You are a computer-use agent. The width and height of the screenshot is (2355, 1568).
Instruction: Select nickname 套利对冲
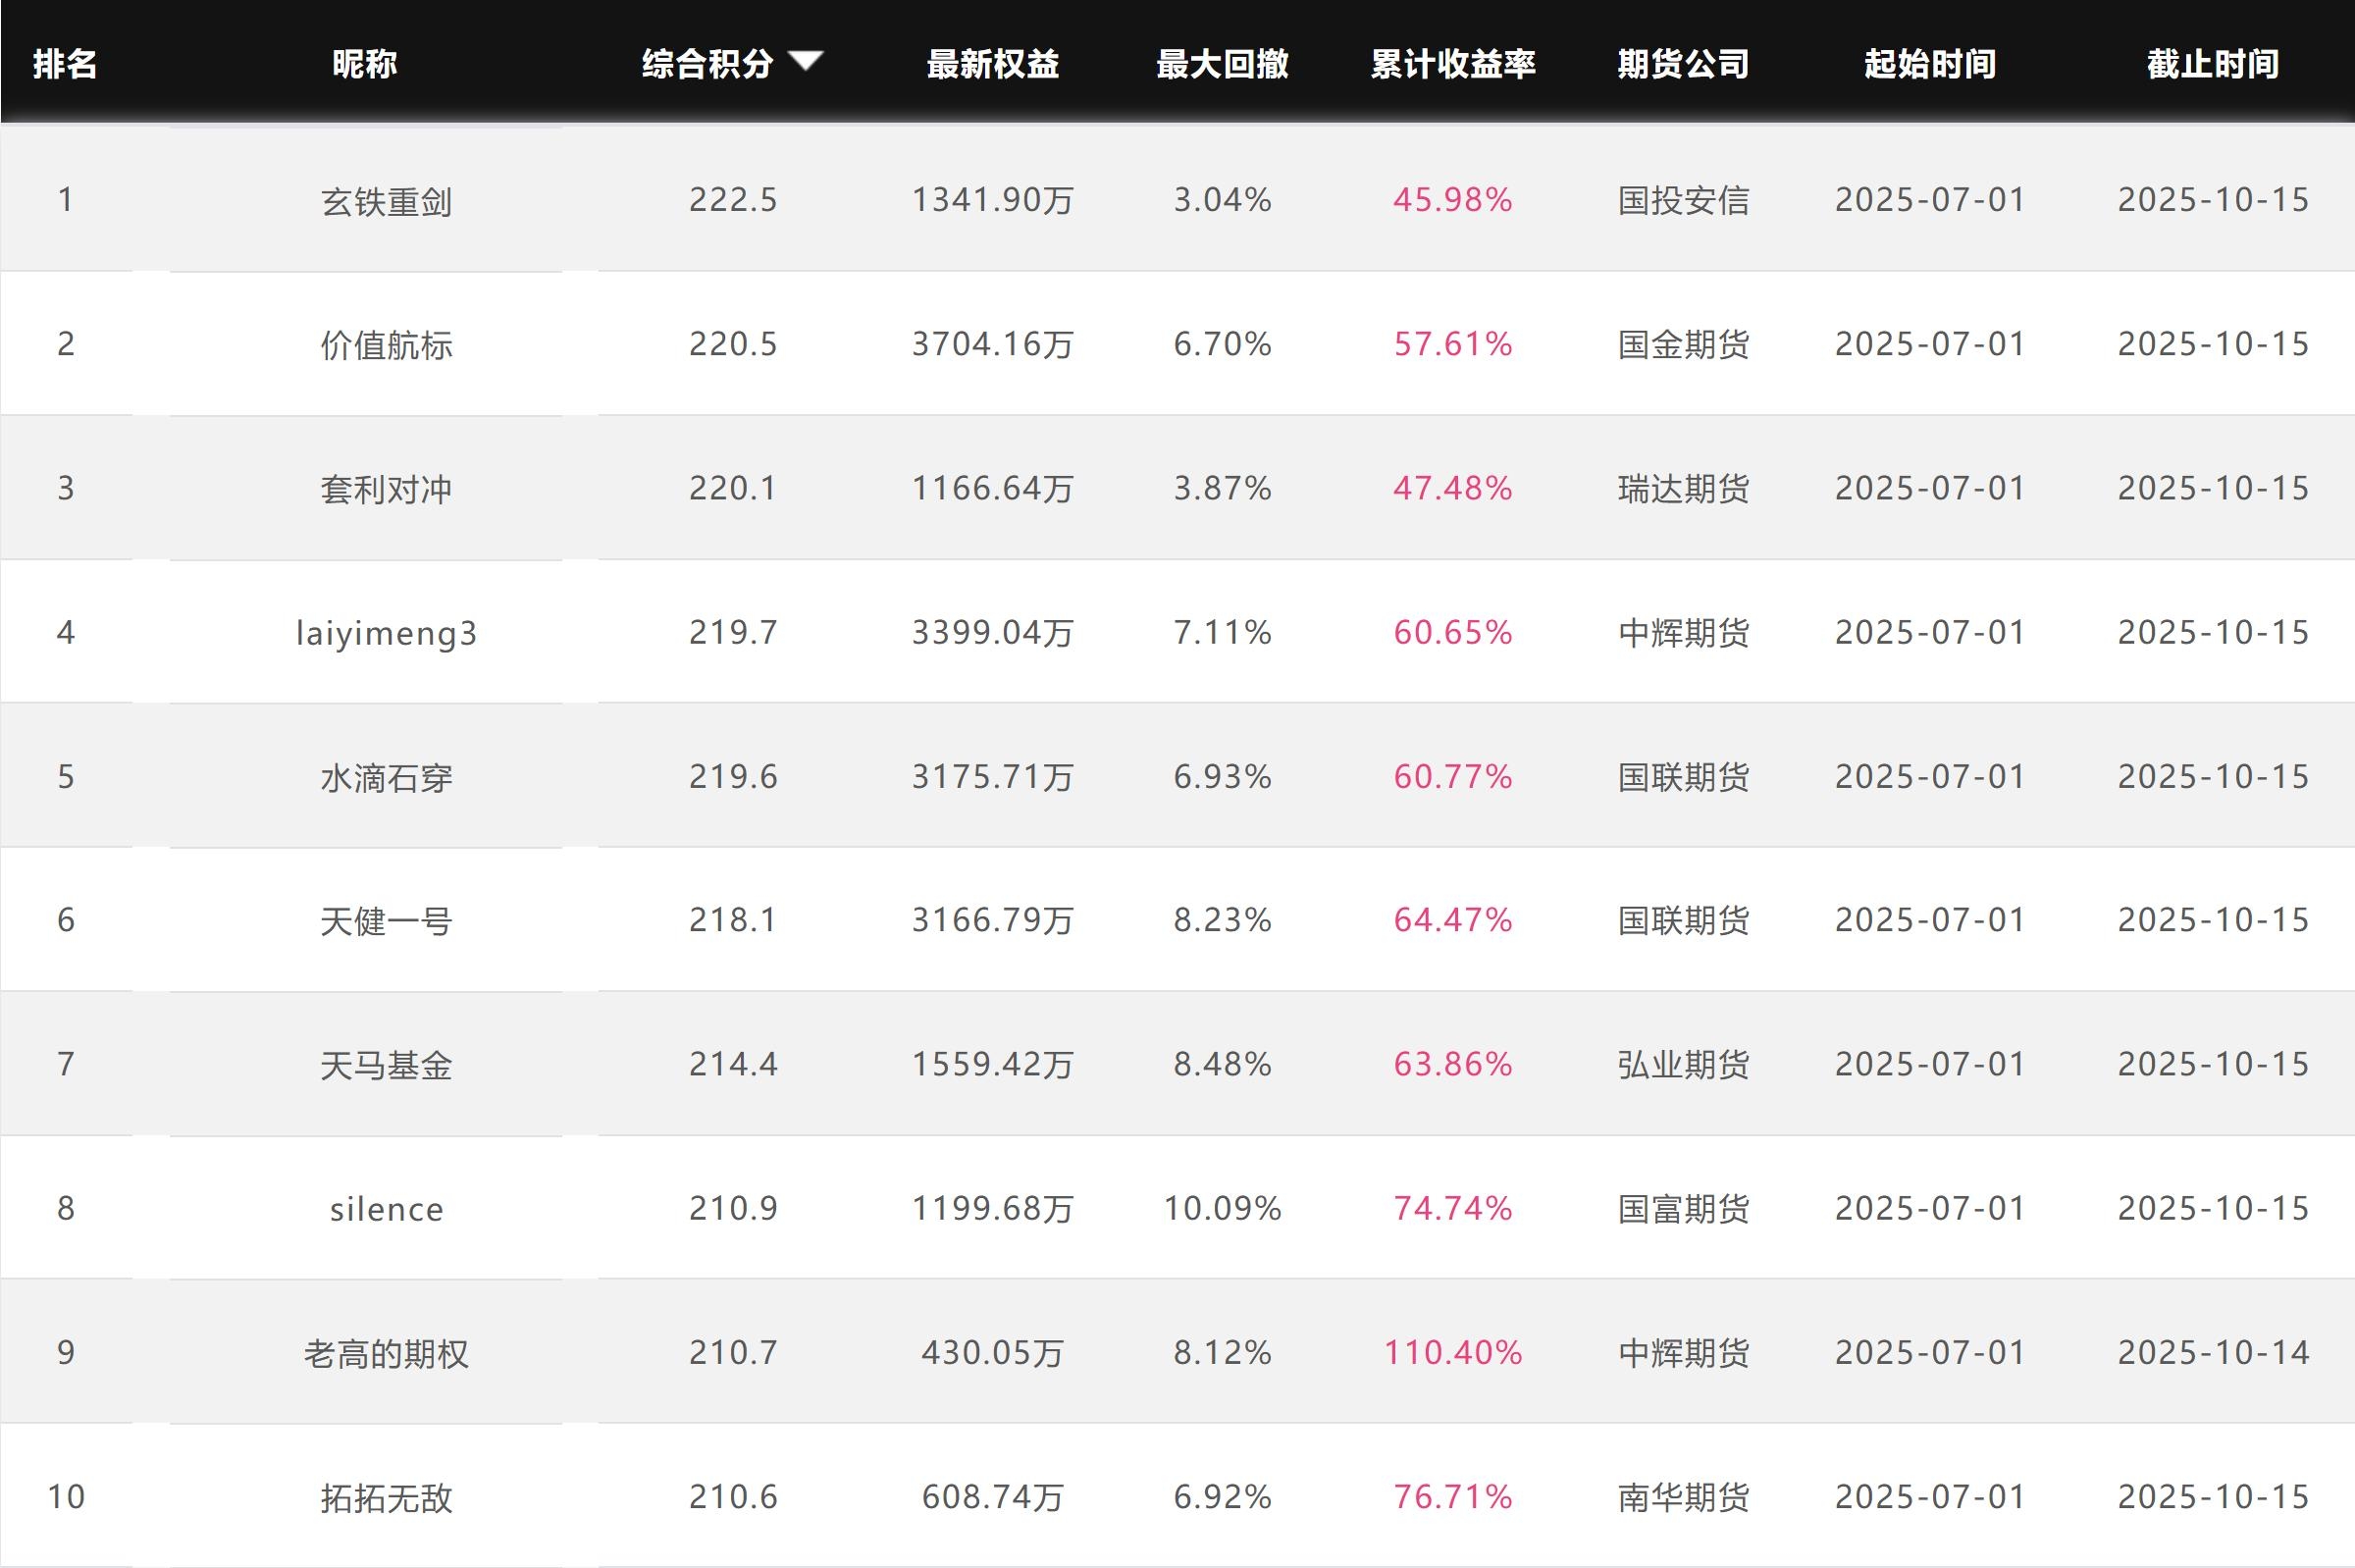(x=386, y=489)
